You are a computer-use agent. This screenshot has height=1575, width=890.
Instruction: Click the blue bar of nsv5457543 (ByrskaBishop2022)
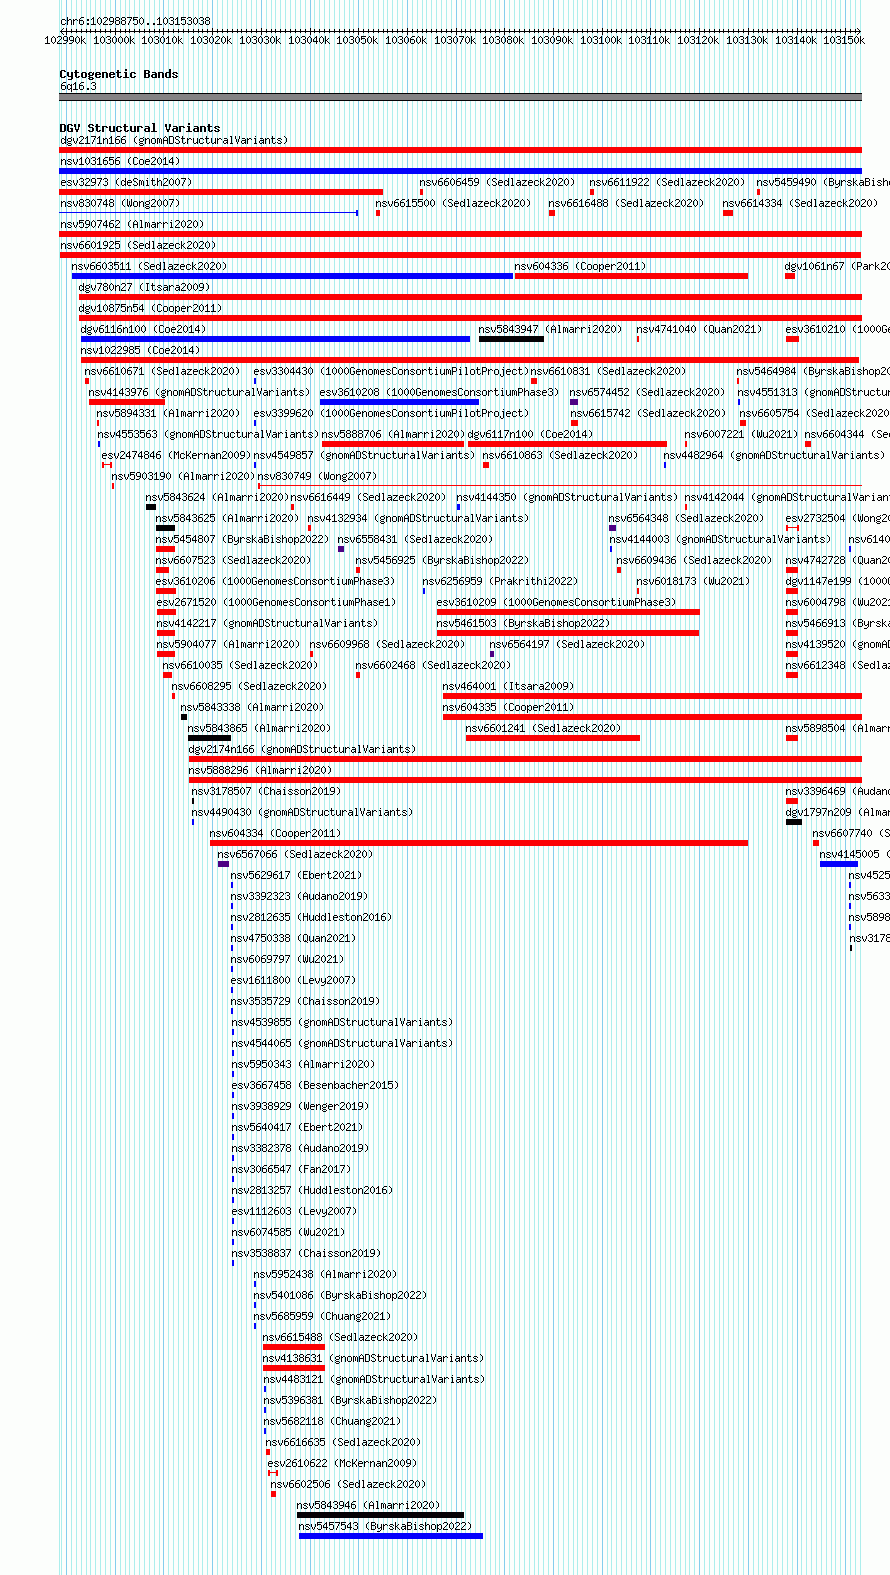pos(391,1536)
